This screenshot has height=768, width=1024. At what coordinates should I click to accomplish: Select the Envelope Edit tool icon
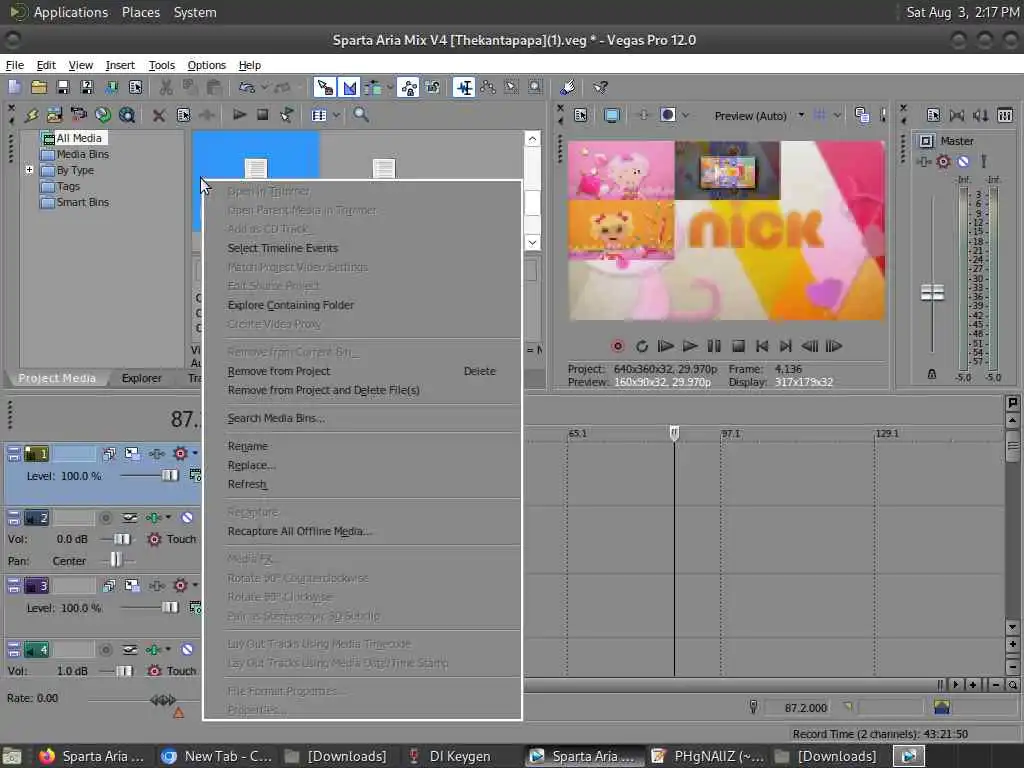click(x=488, y=87)
